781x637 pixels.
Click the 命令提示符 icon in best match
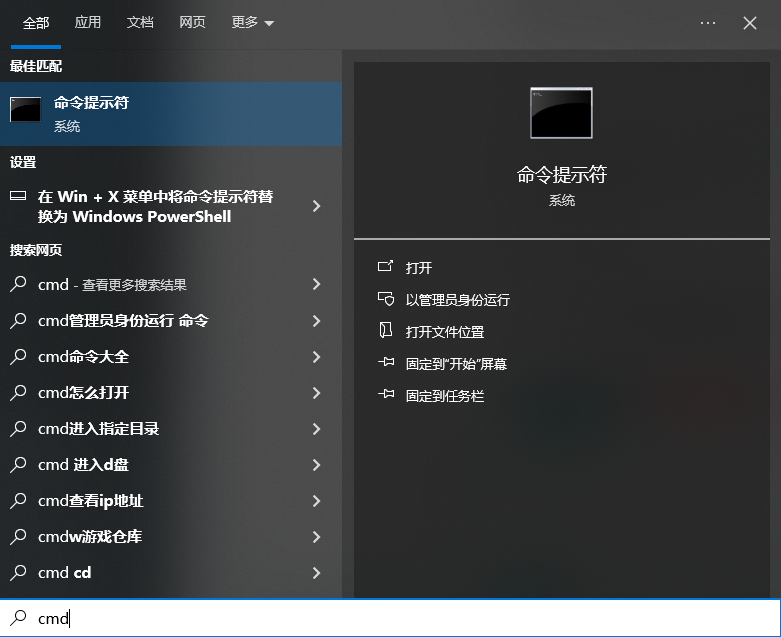pyautogui.click(x=25, y=110)
